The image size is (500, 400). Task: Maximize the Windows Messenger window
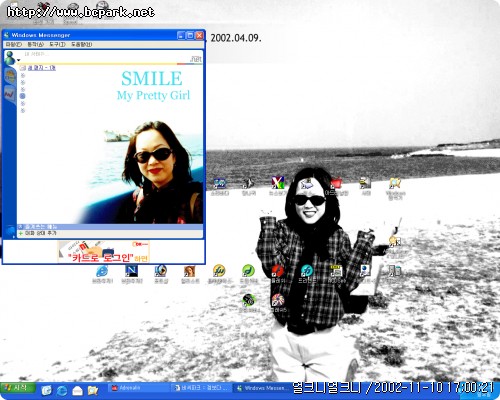click(x=190, y=35)
